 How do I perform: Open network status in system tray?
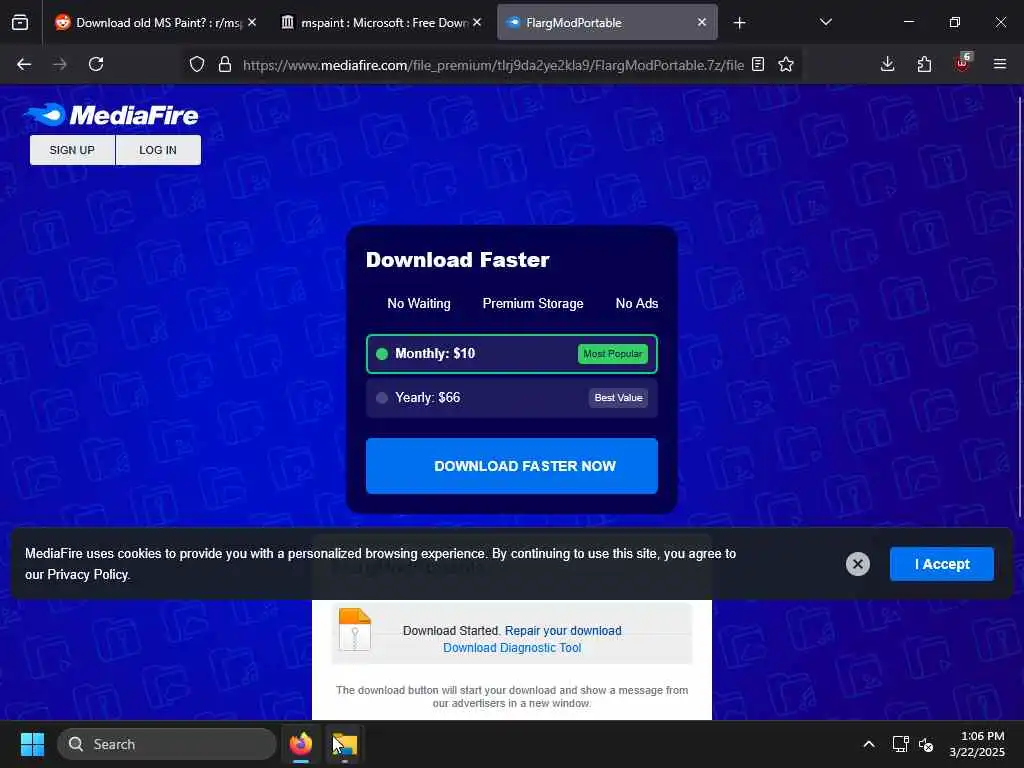[x=901, y=744]
